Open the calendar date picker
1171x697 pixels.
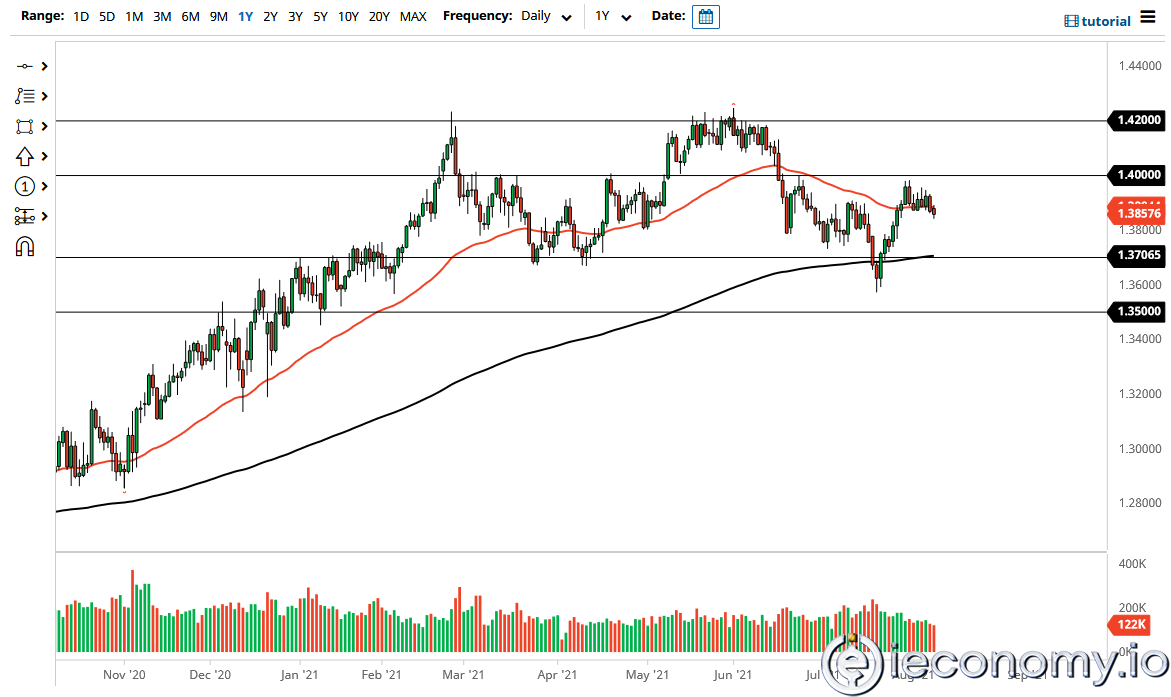(705, 16)
